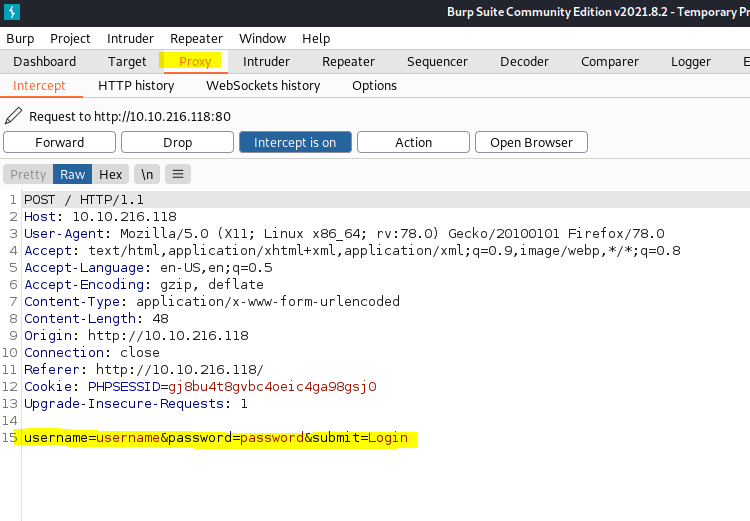The width and height of the screenshot is (750, 521).
Task: Click the Forward button
Action: point(59,142)
